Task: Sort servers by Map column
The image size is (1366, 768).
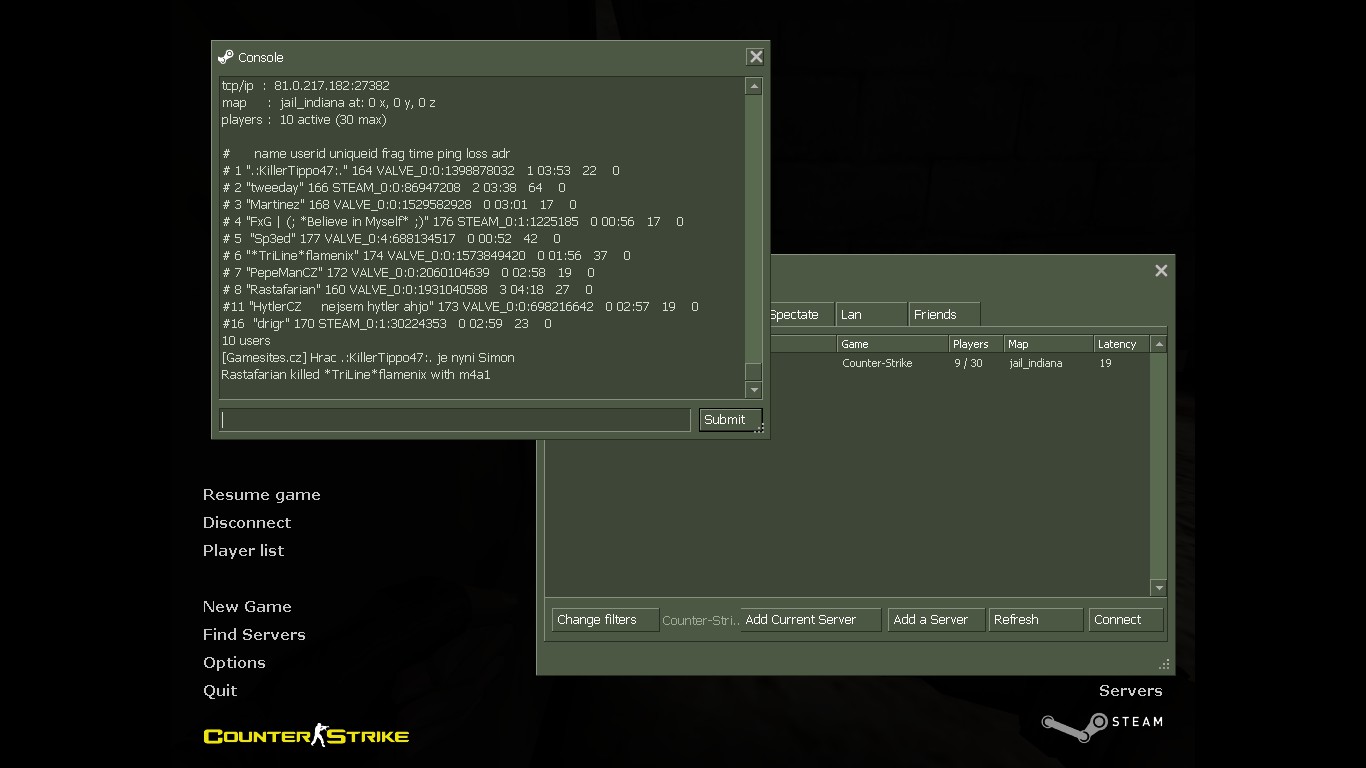Action: [1049, 344]
